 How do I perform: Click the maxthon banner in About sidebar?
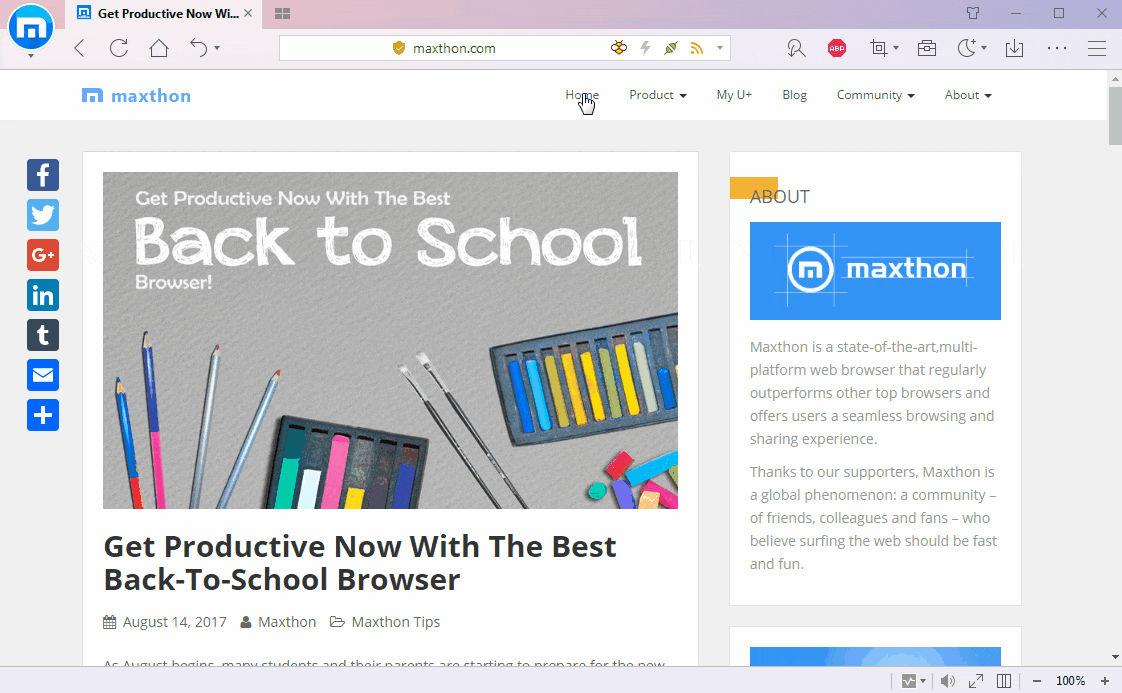point(875,271)
